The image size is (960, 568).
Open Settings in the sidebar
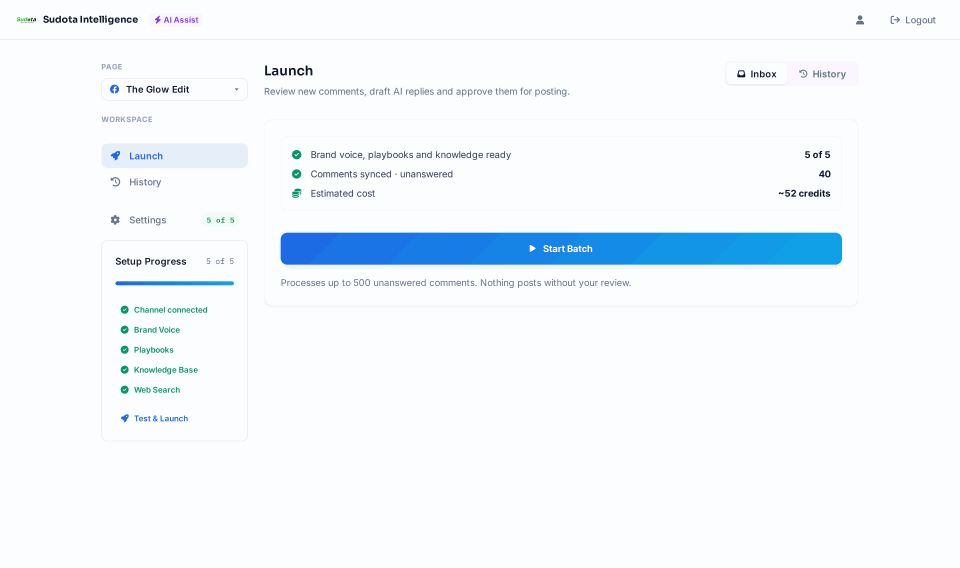[174, 220]
